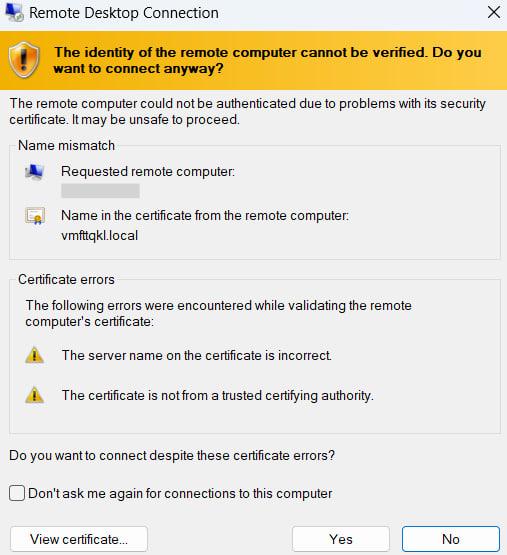This screenshot has width=507, height=555.
Task: Click the Remote Desktop Connection title icon
Action: click(15, 13)
